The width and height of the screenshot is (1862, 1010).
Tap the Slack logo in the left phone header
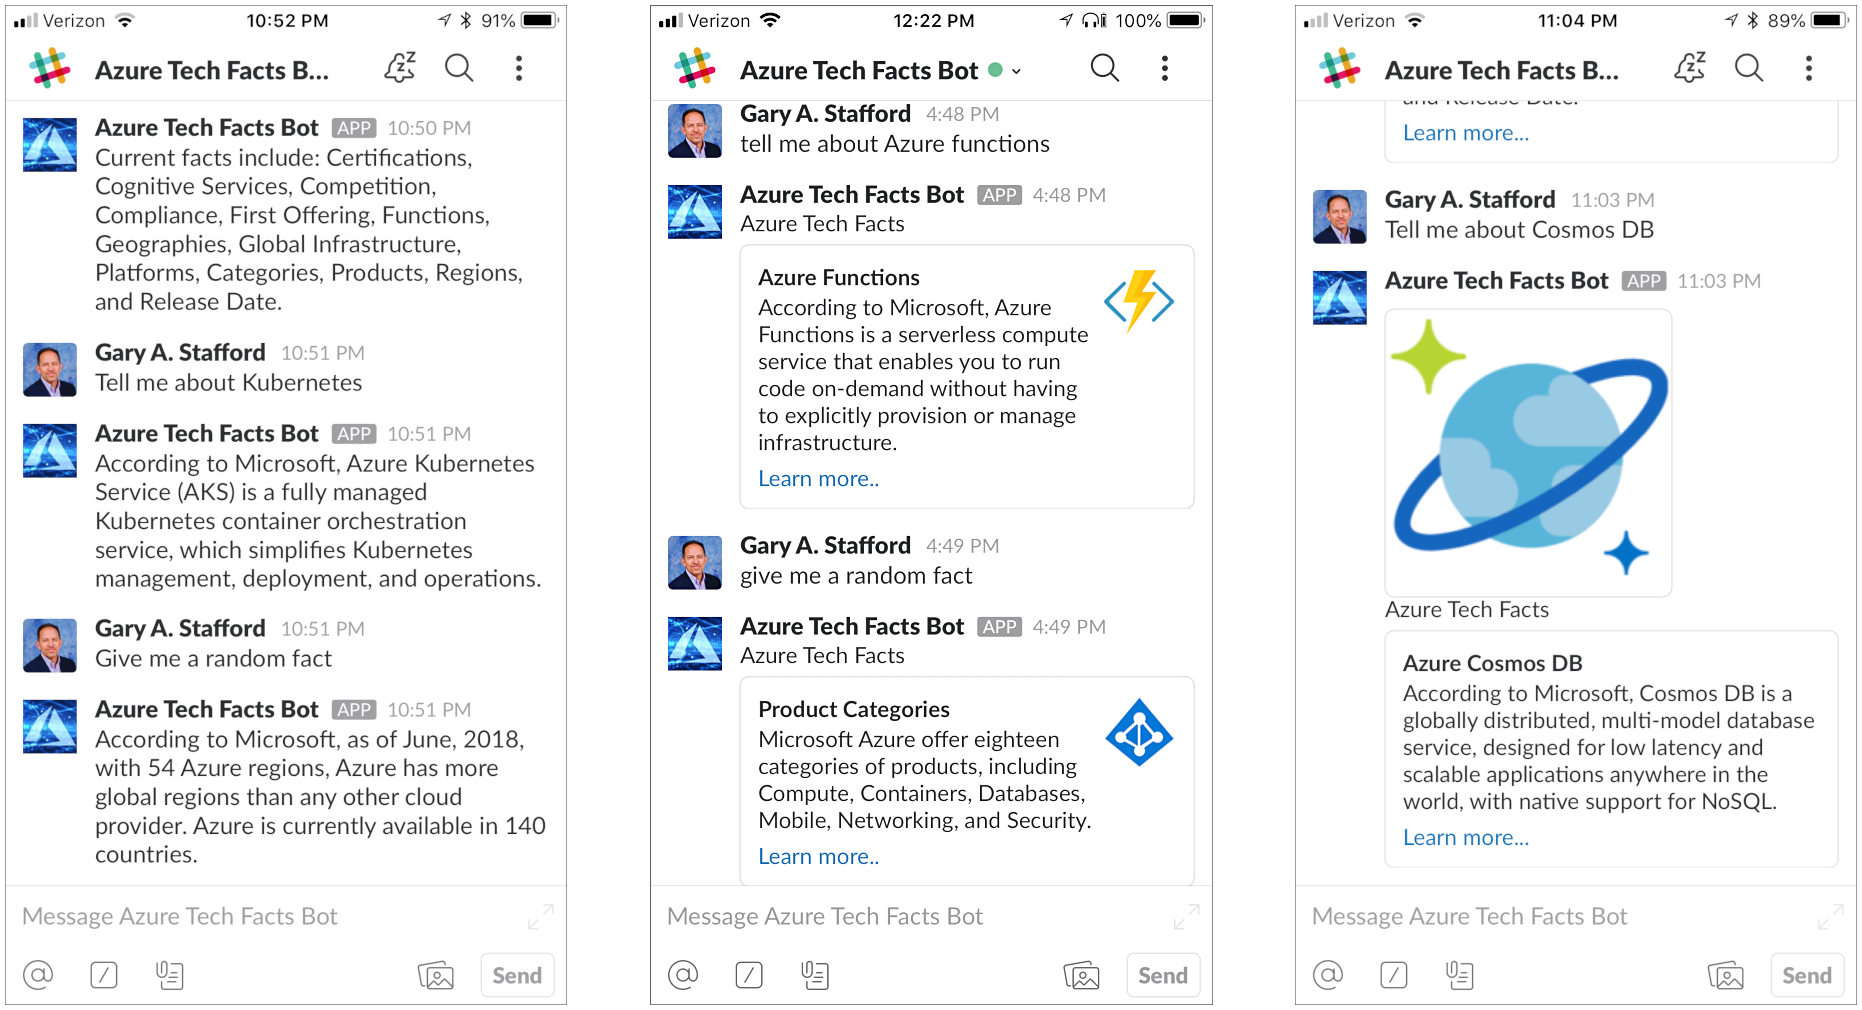point(50,68)
